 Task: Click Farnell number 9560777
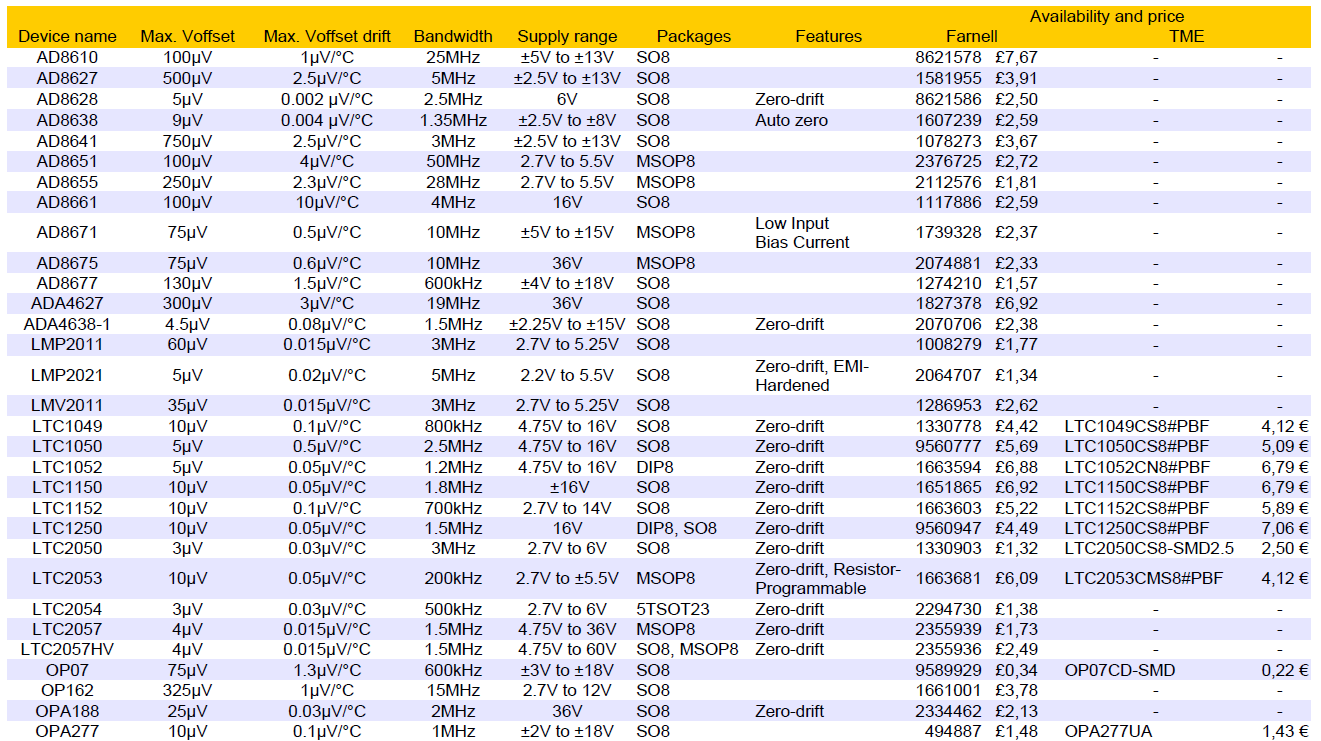[x=949, y=446]
